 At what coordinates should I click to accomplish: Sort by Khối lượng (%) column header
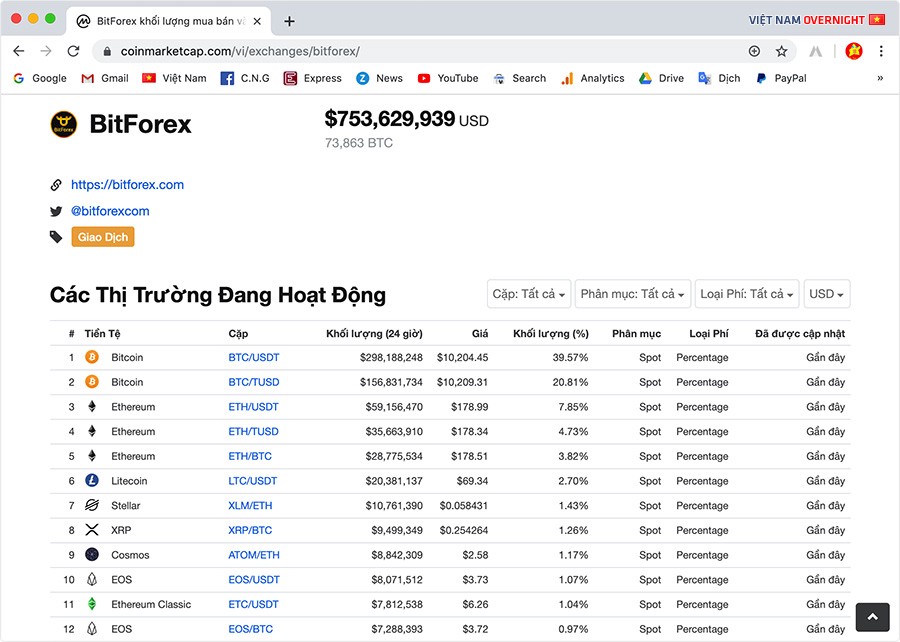[550, 333]
